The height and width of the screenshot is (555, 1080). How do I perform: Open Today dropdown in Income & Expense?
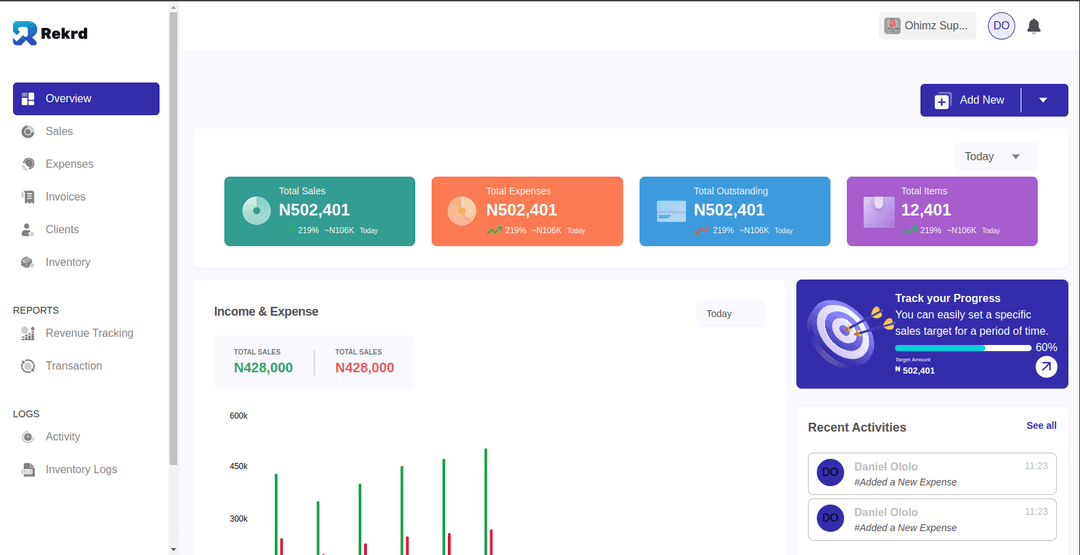point(730,314)
